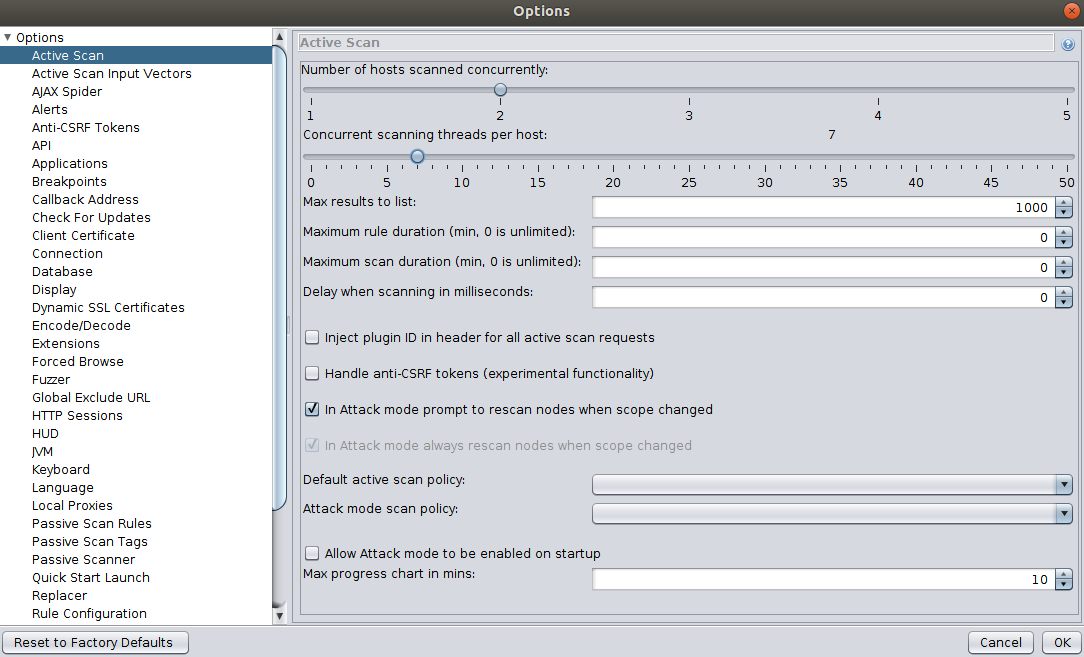
Task: Uncheck In Attack mode prompt to rescan
Action: (x=312, y=410)
